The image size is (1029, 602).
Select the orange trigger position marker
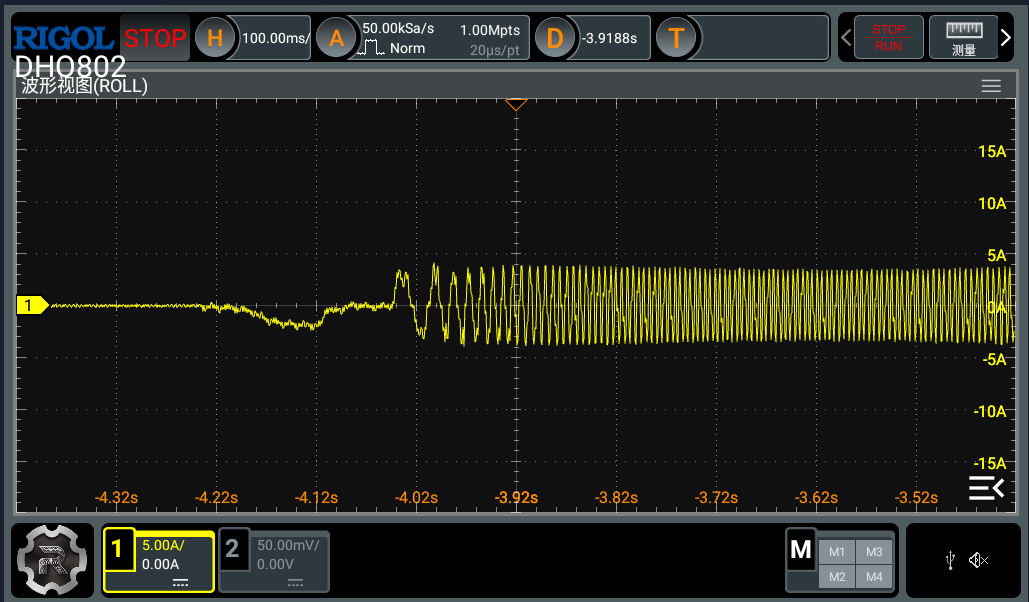(516, 104)
